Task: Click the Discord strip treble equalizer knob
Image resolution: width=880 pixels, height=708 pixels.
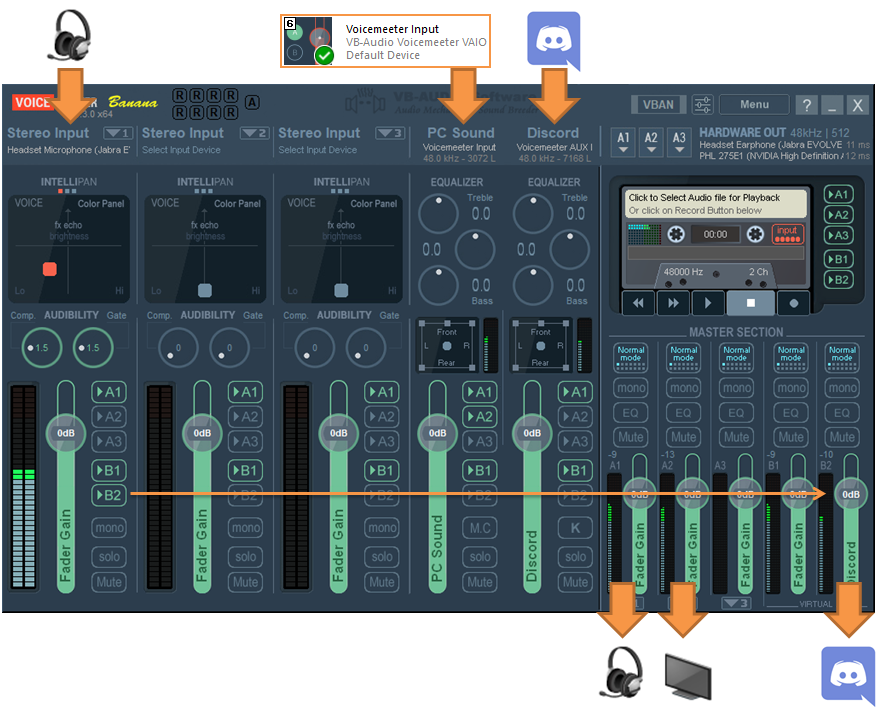Action: (x=533, y=214)
